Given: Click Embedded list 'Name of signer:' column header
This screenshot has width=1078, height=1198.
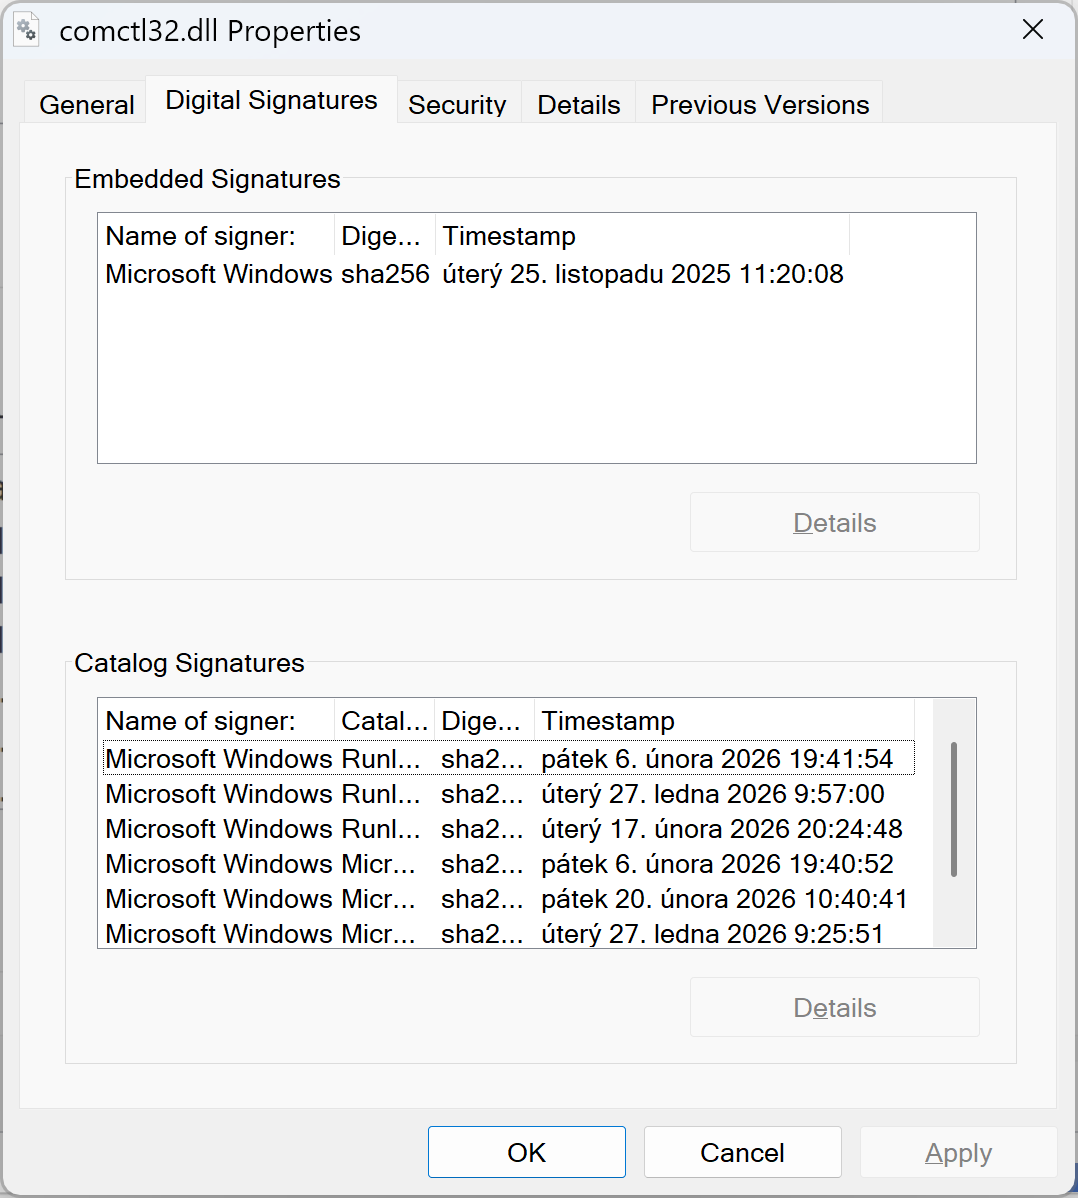Looking at the screenshot, I should [216, 235].
